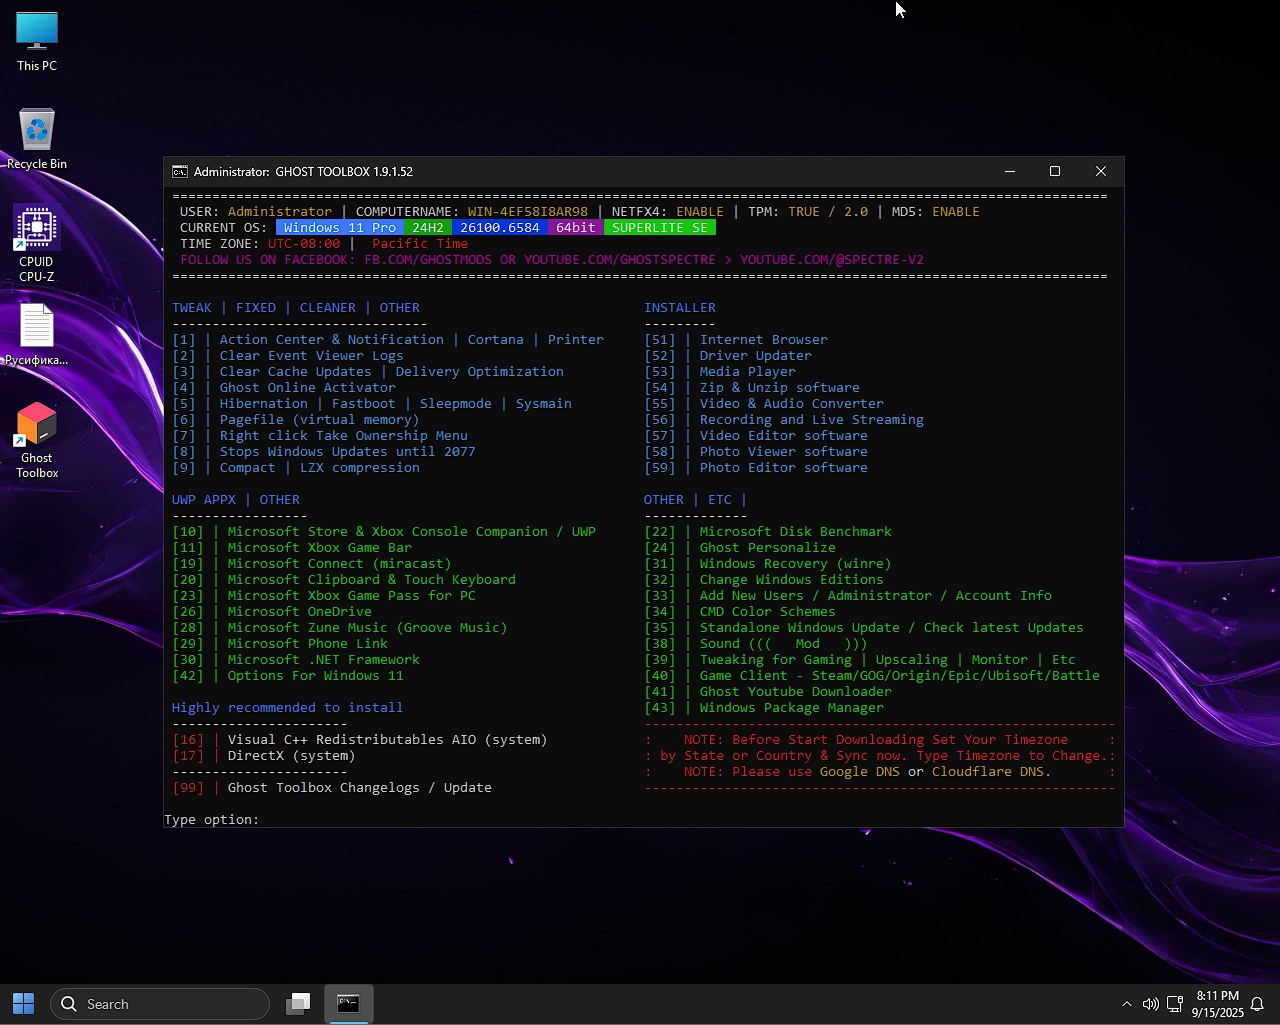1280x1025 pixels.
Task: Click the clock in the system tray
Action: 1218,1003
